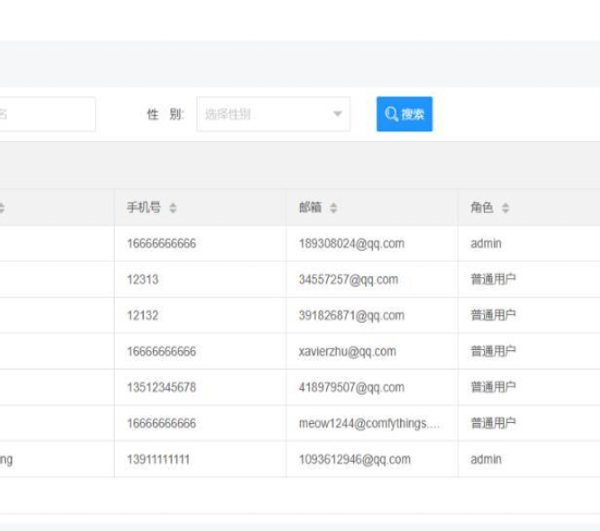This screenshot has width=600, height=531.
Task: Click phone number cell 12313
Action: coord(142,279)
